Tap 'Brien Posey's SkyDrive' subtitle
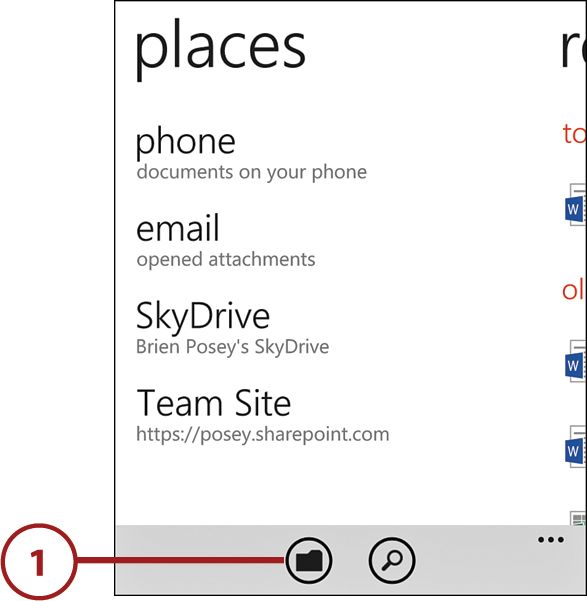 tap(232, 346)
